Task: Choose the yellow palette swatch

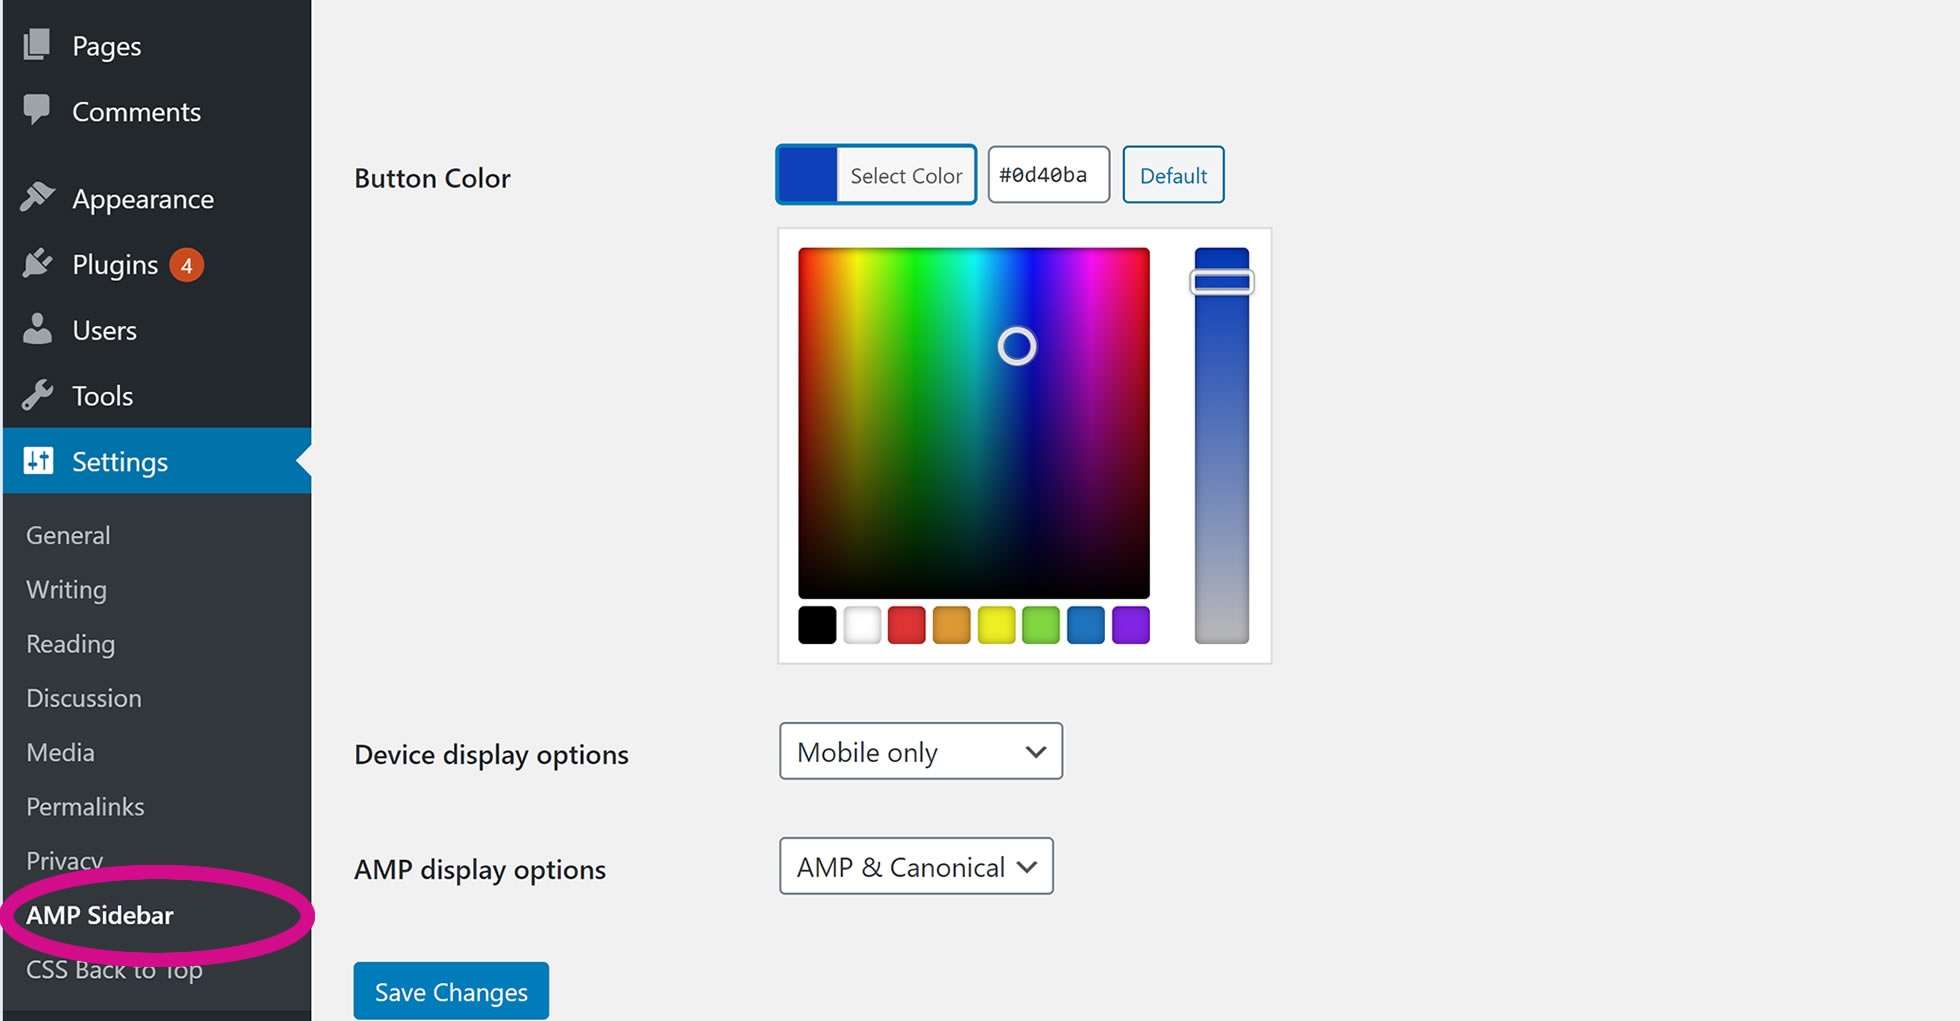Action: pos(996,625)
